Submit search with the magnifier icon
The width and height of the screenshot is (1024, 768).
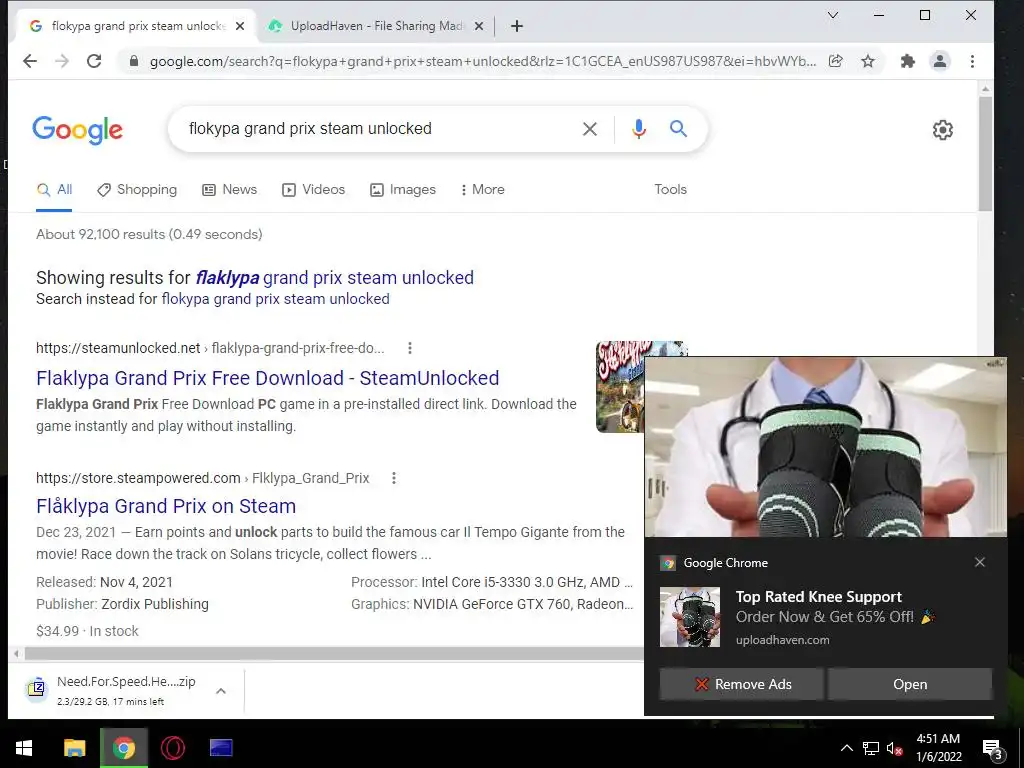[x=679, y=129]
